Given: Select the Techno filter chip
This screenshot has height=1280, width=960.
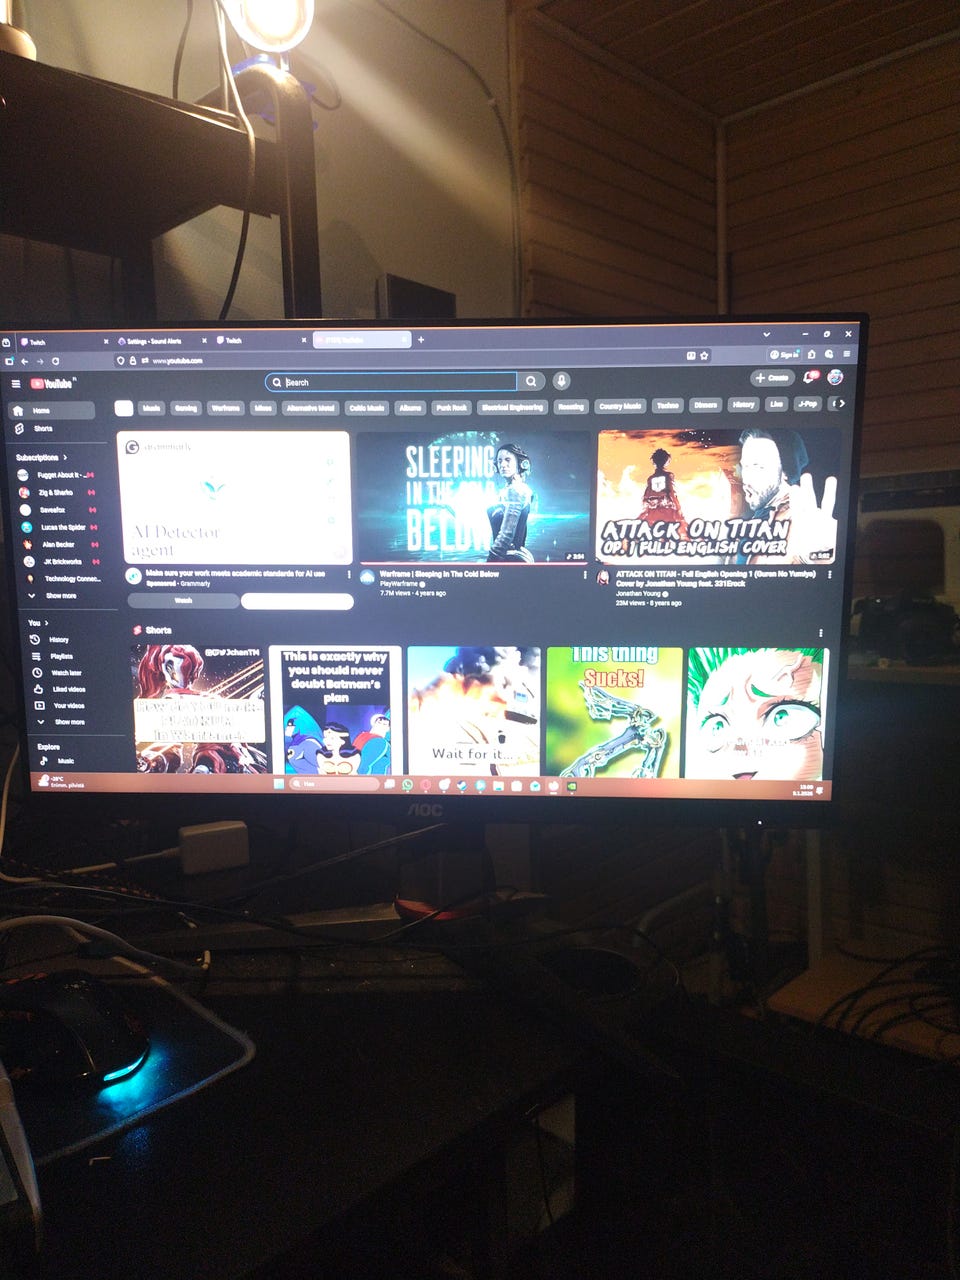Looking at the screenshot, I should (667, 405).
